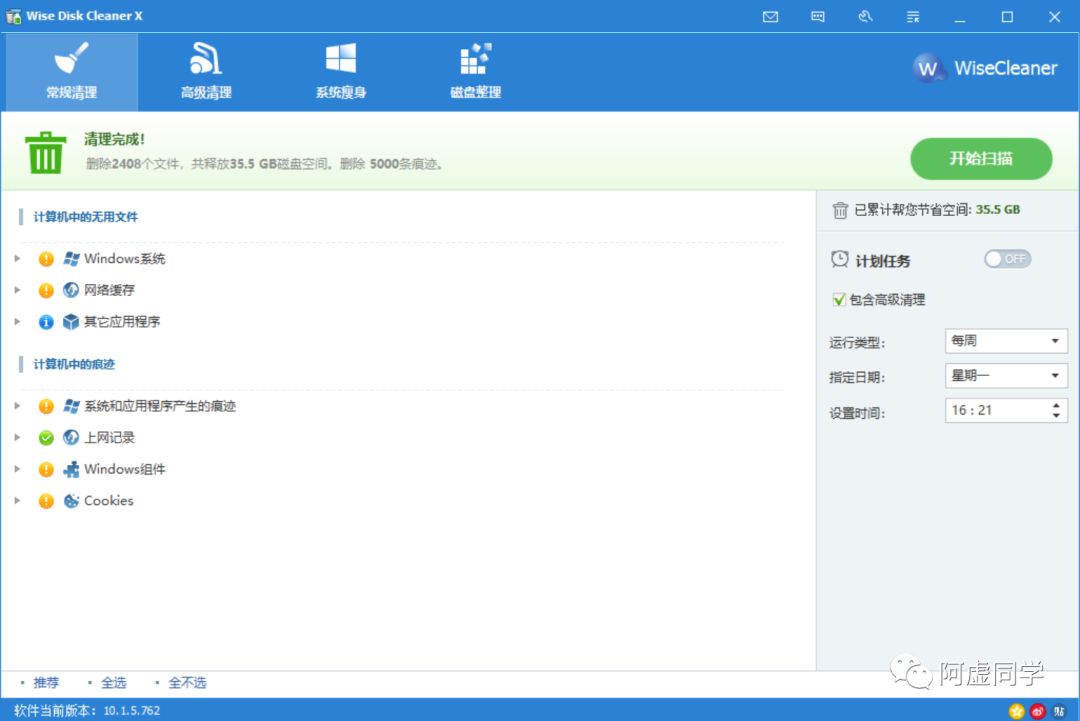
Task: Click the 其它应用程序 box icon
Action: click(71, 322)
